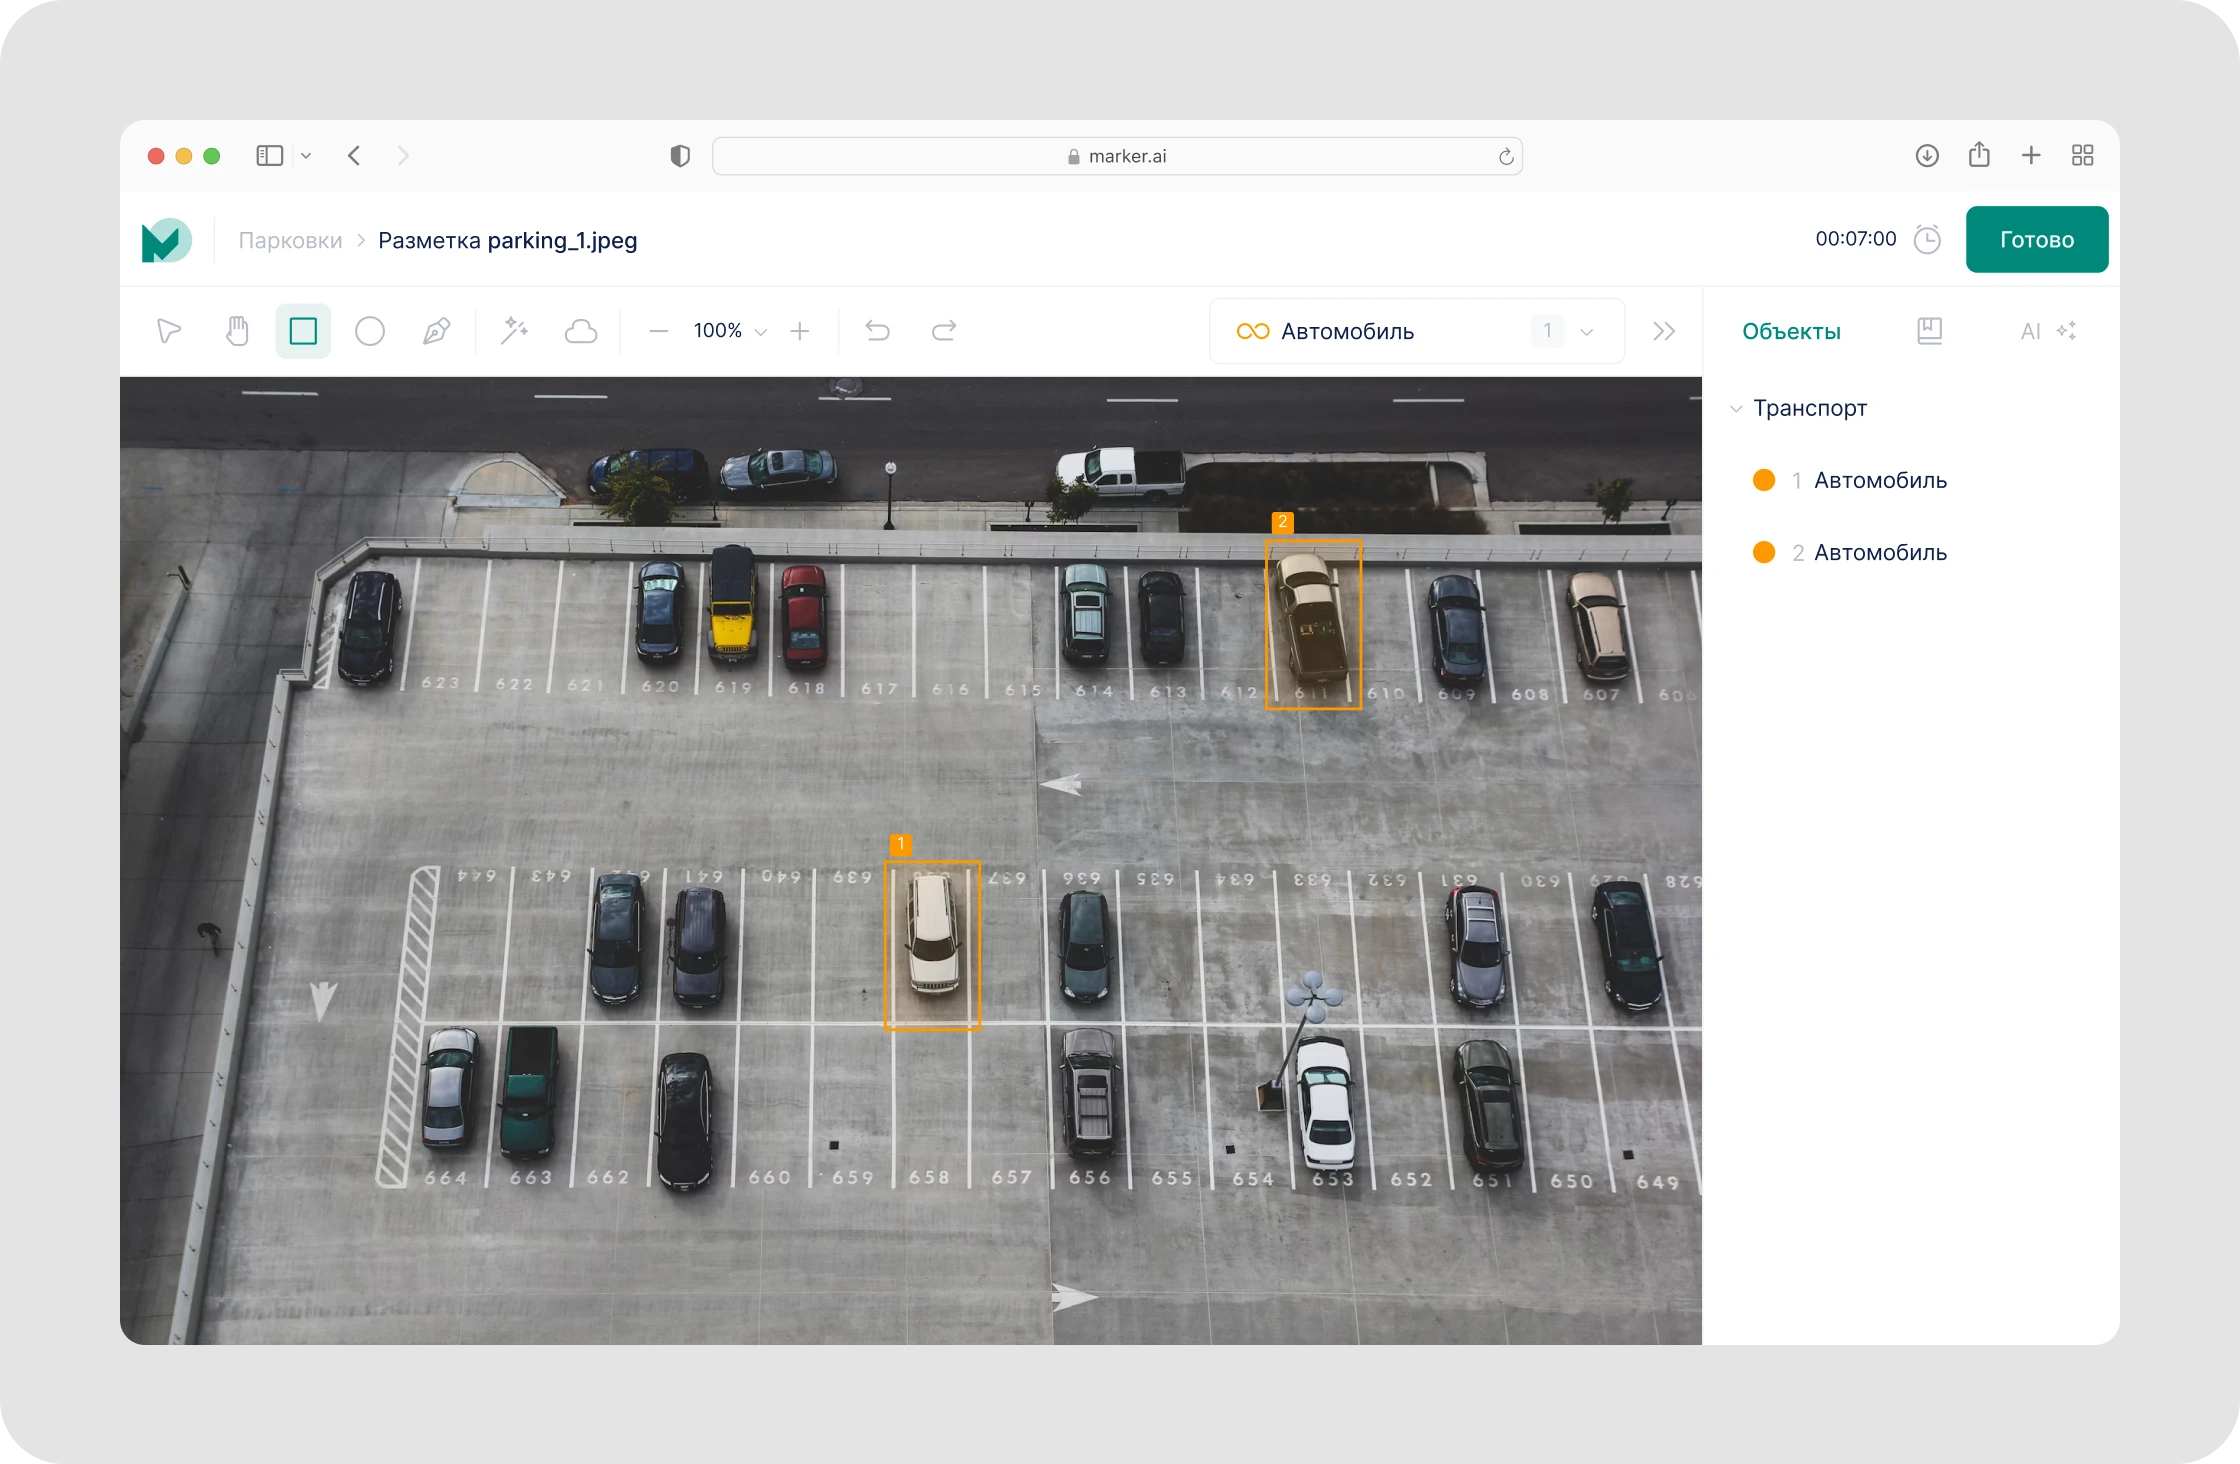Show browser downloads
Viewport: 2240px width, 1464px height.
click(x=1927, y=155)
